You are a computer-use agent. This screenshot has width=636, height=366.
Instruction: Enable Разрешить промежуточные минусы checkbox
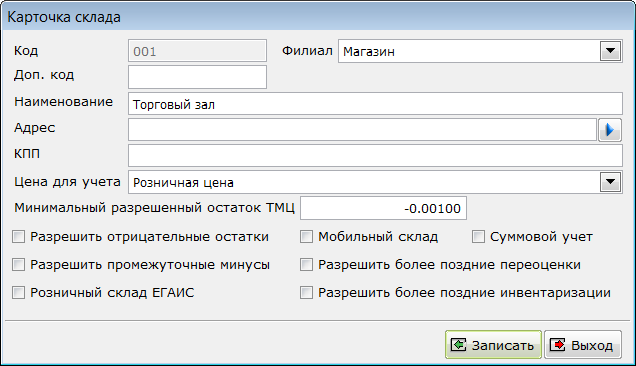click(19, 265)
